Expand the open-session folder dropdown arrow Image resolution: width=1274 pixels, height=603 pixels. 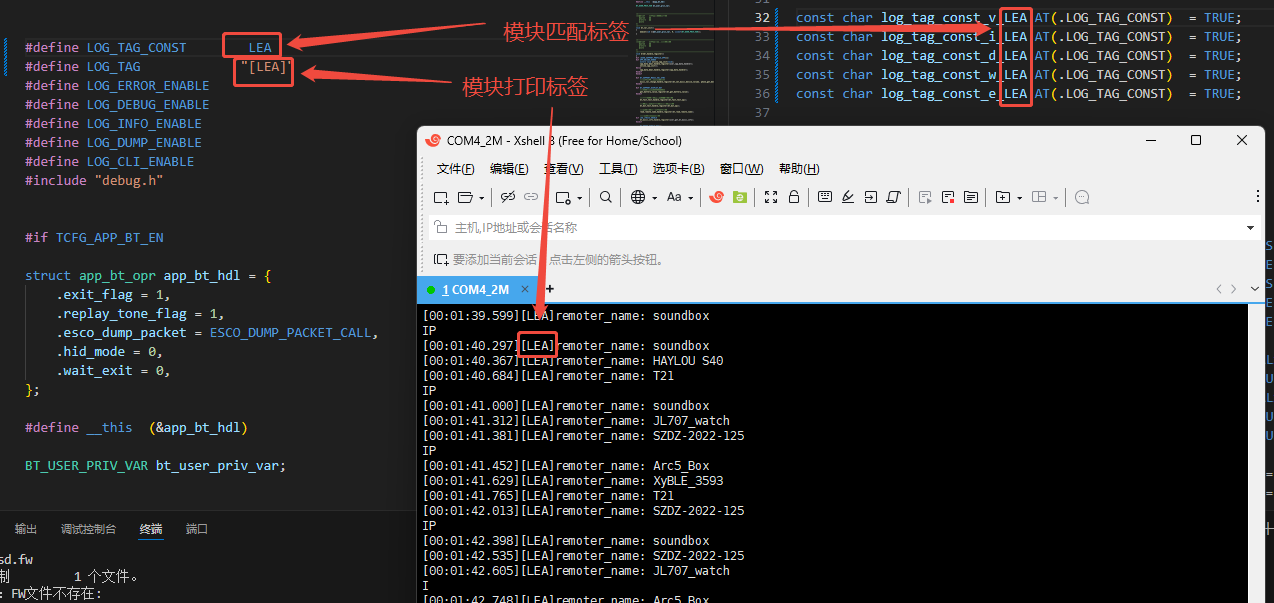point(481,198)
